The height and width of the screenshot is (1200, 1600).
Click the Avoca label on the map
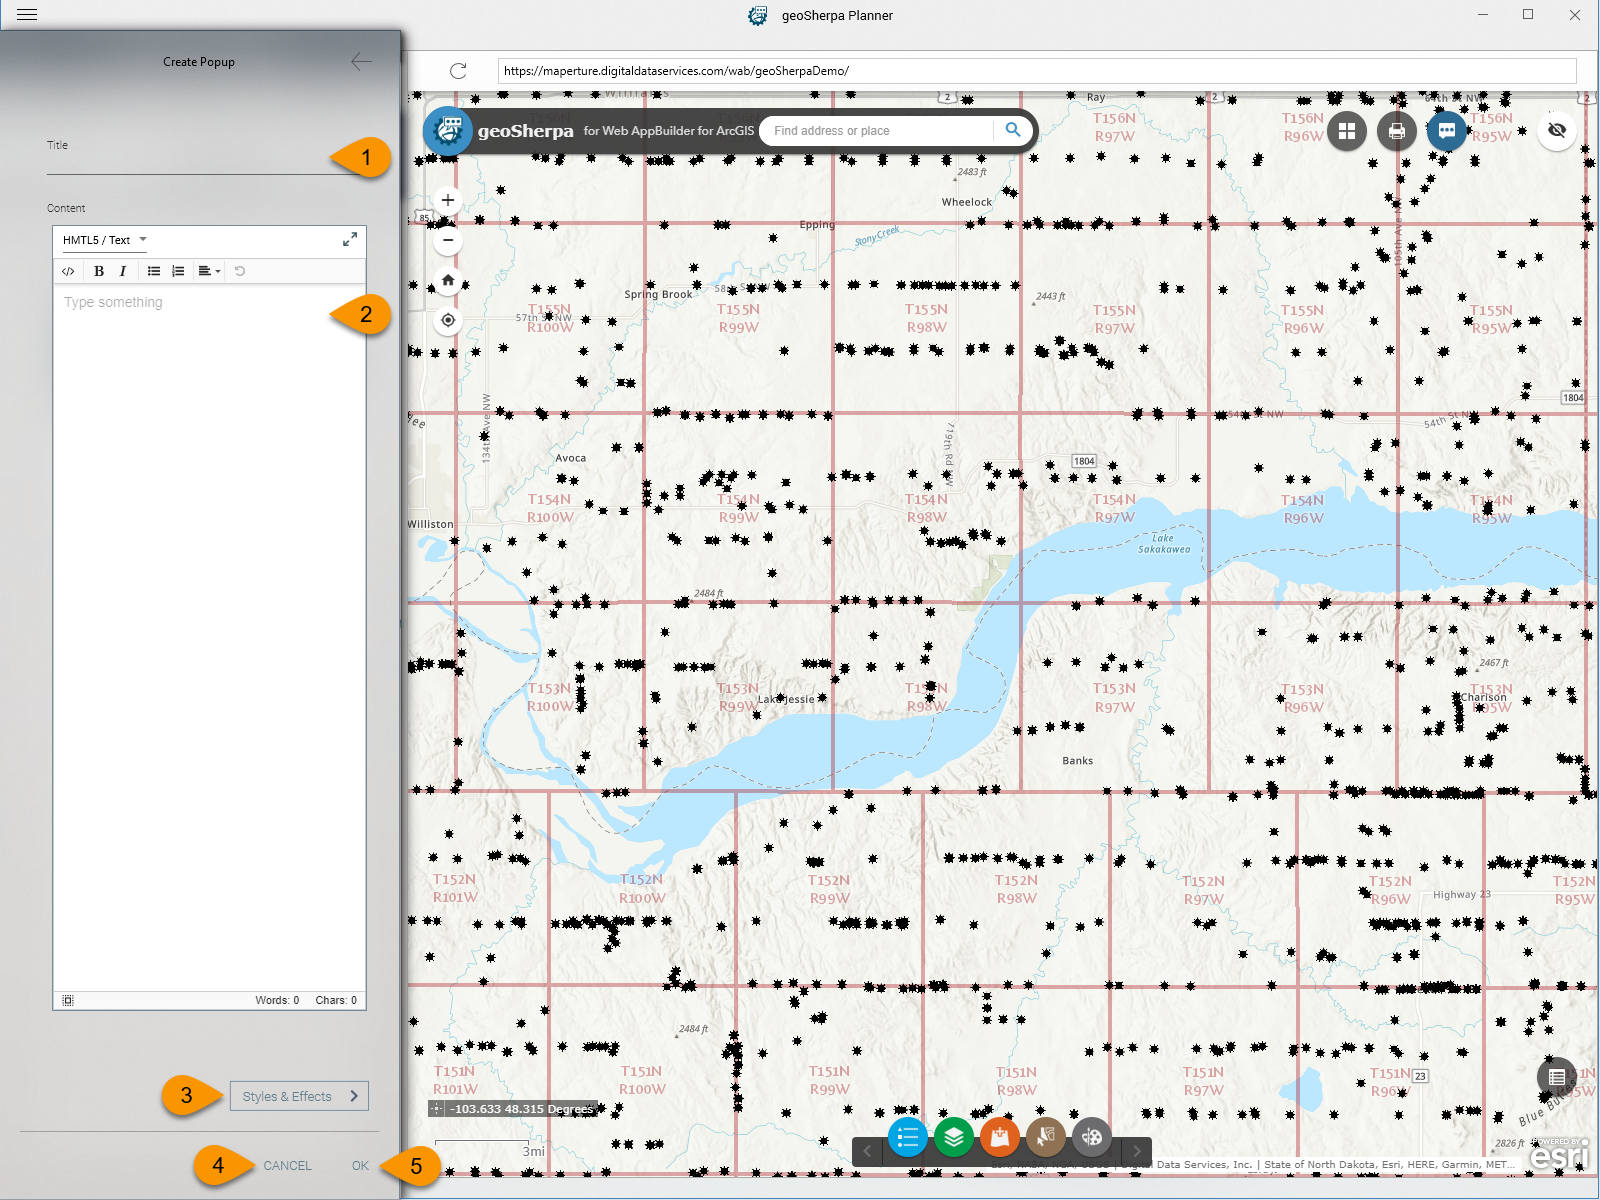point(571,458)
